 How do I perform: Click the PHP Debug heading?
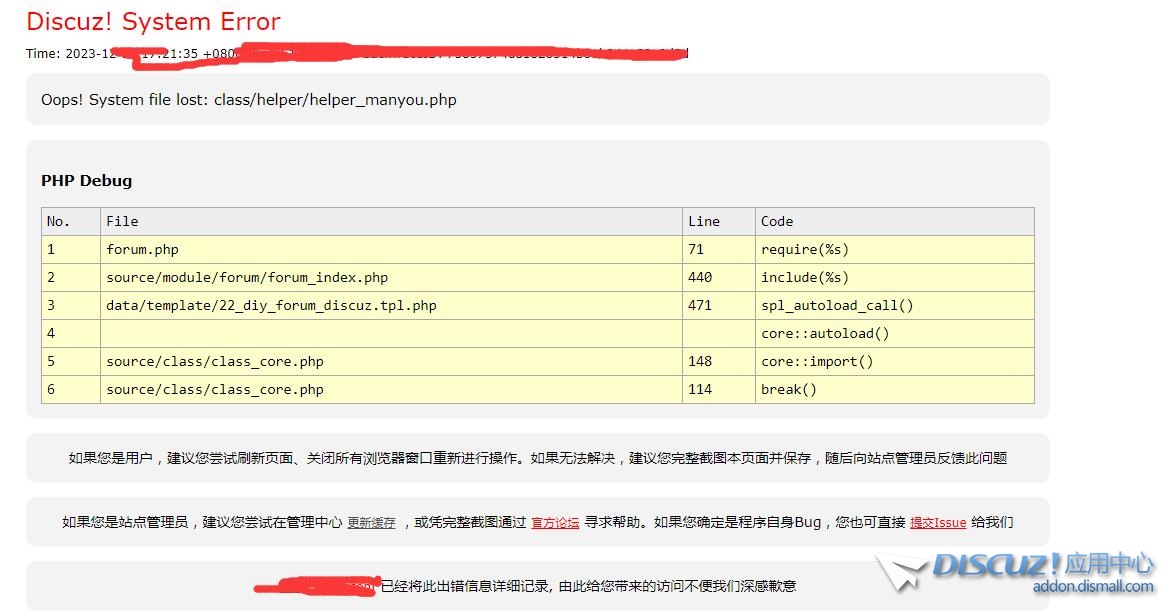[86, 181]
